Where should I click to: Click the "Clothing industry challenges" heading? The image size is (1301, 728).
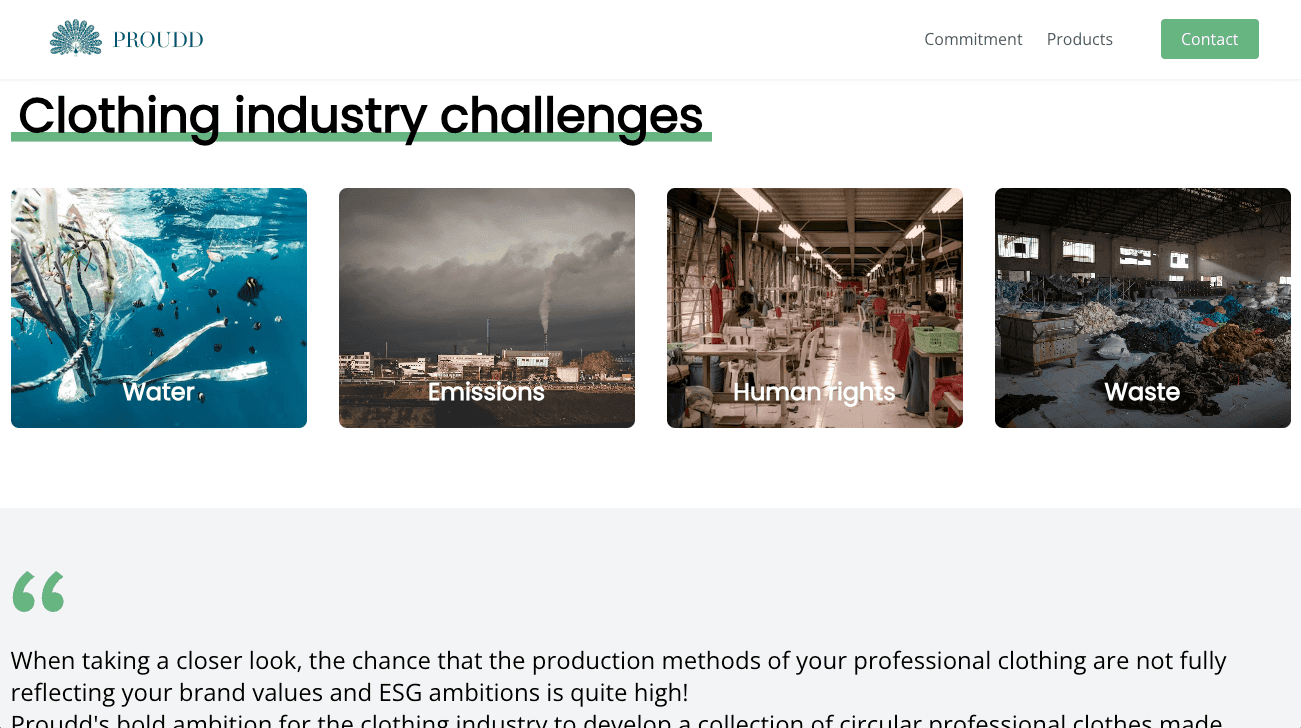[361, 116]
